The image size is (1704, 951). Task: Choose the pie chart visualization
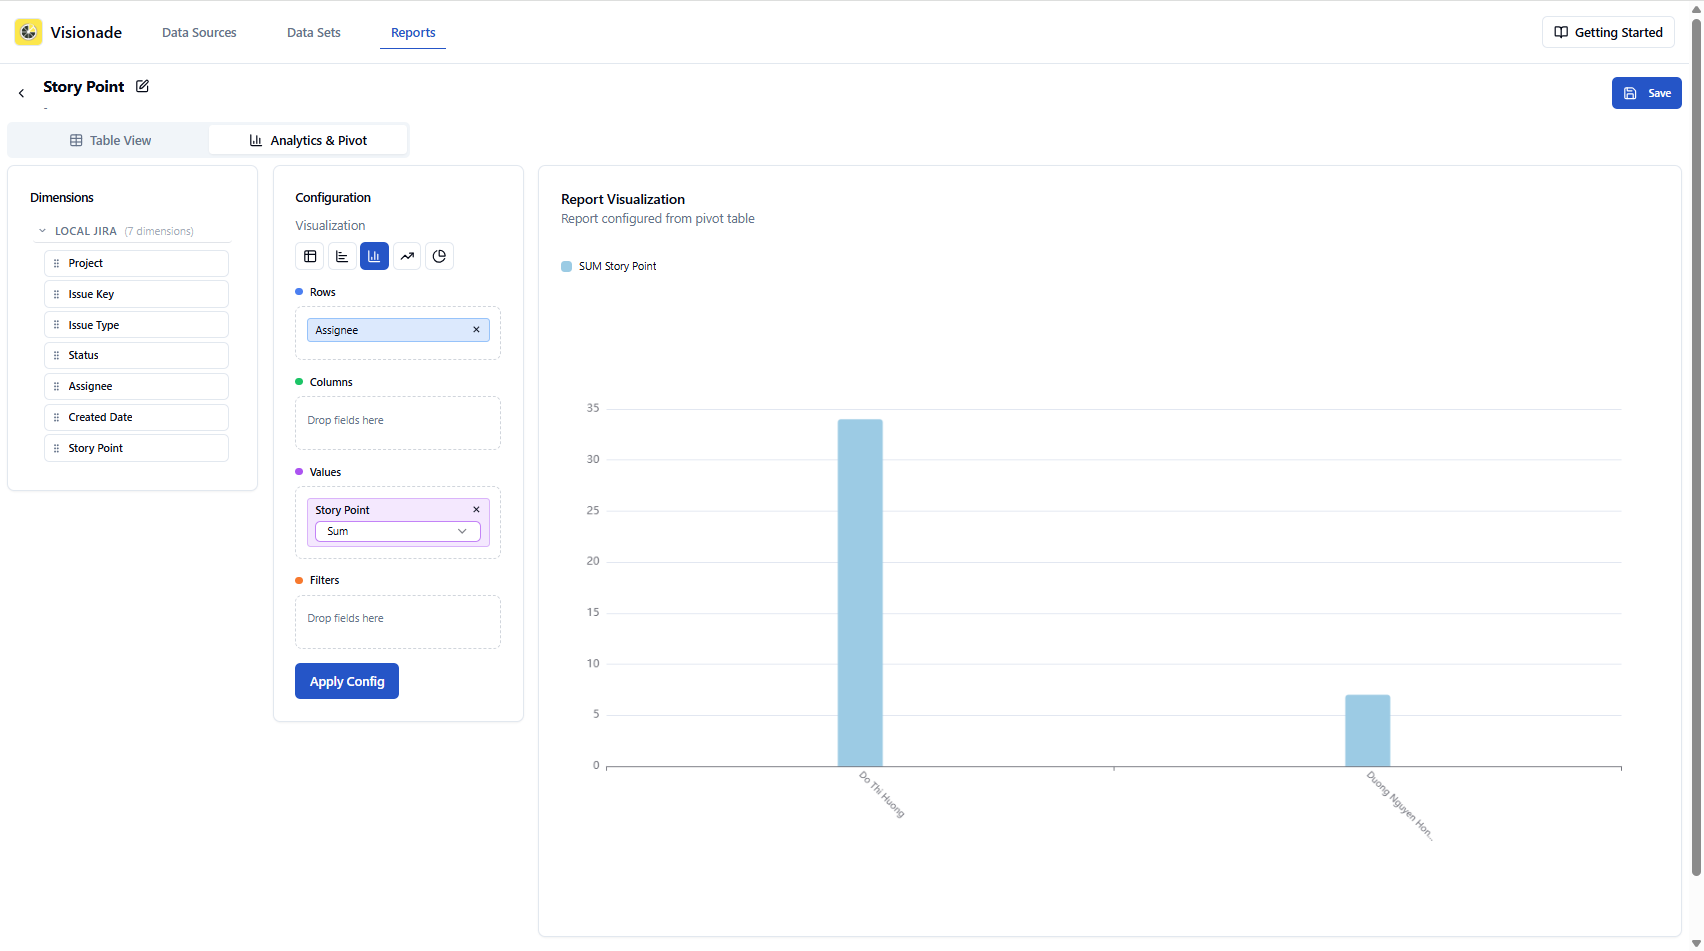point(439,256)
